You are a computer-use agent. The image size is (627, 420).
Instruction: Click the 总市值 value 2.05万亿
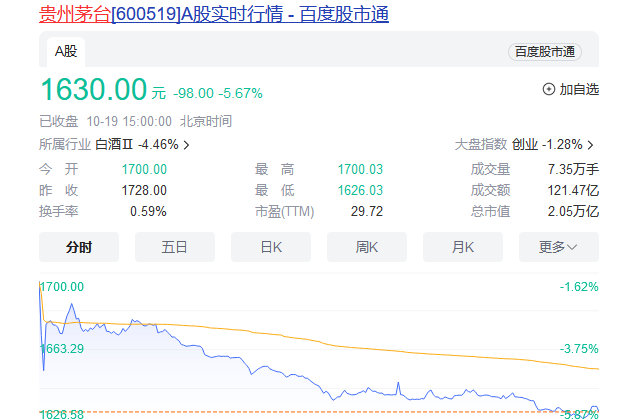[573, 211]
